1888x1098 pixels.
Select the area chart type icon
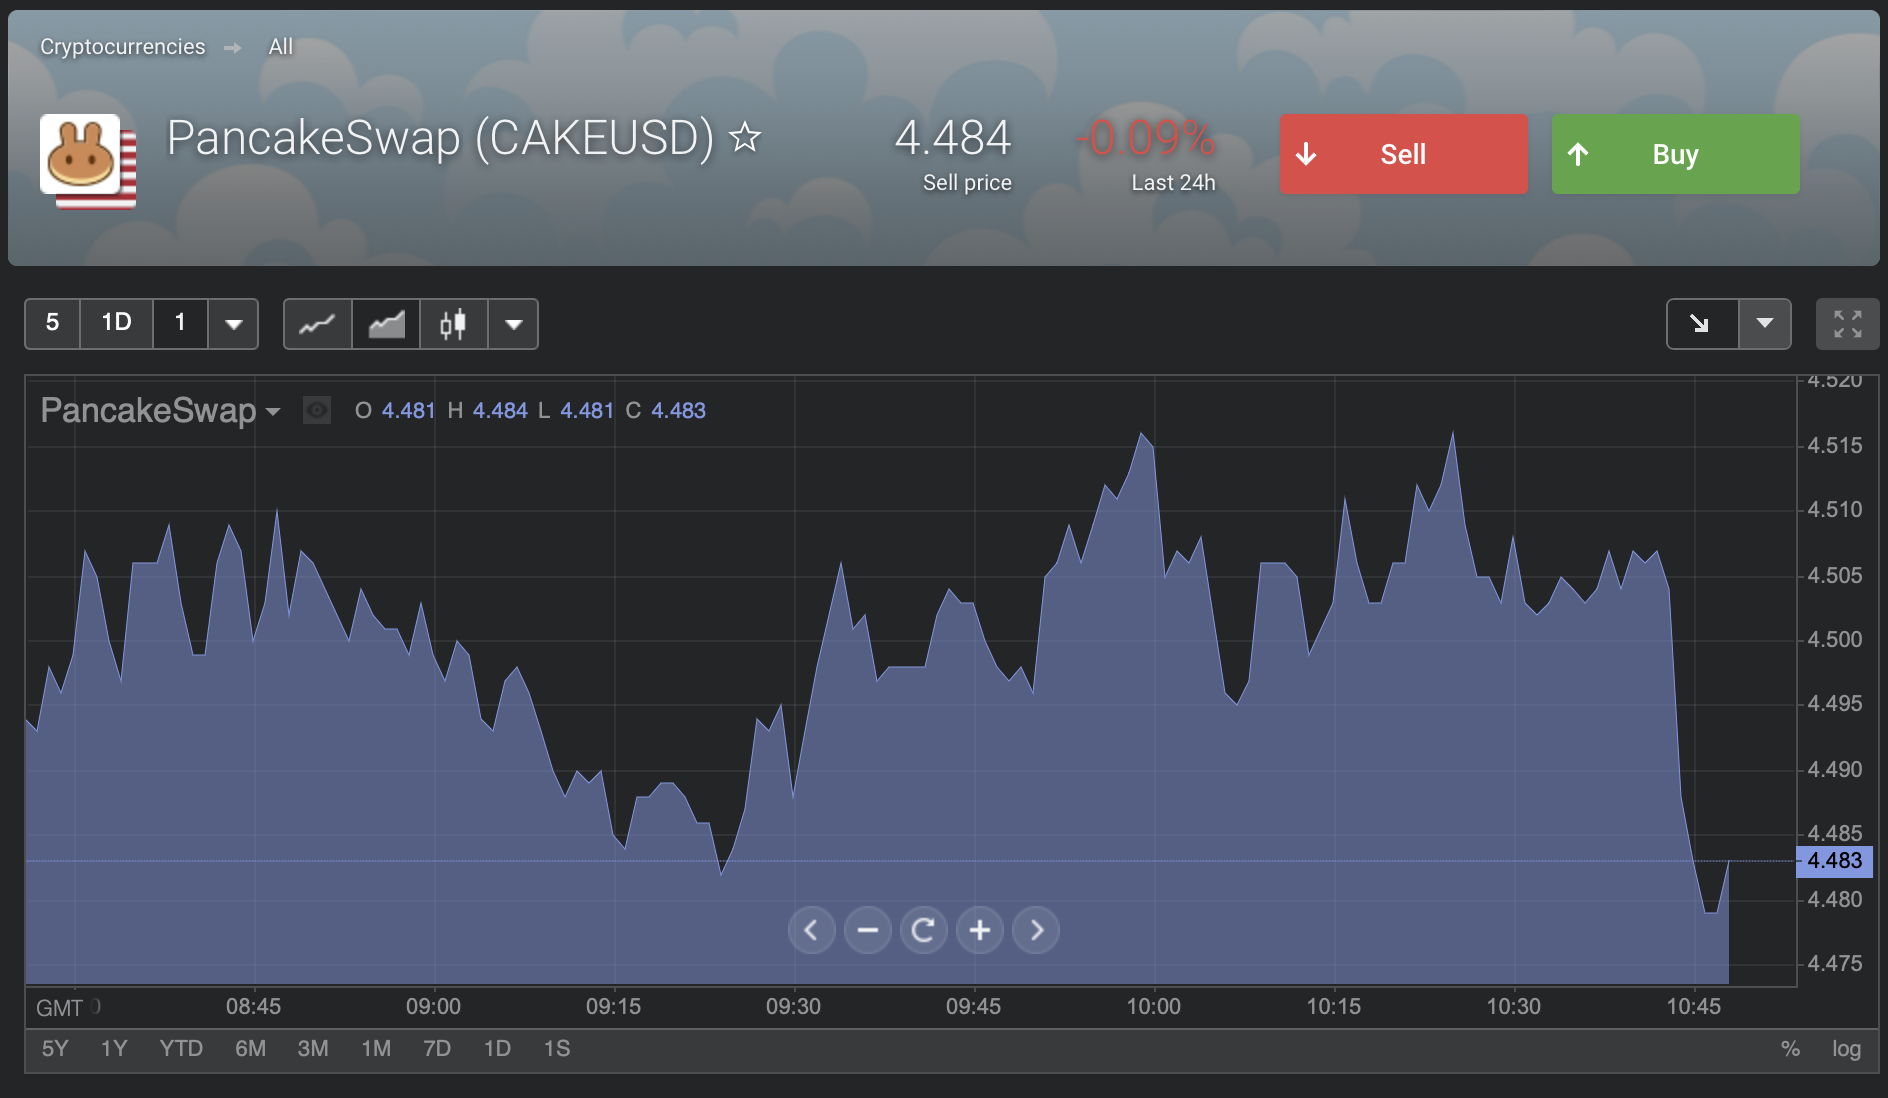[386, 324]
